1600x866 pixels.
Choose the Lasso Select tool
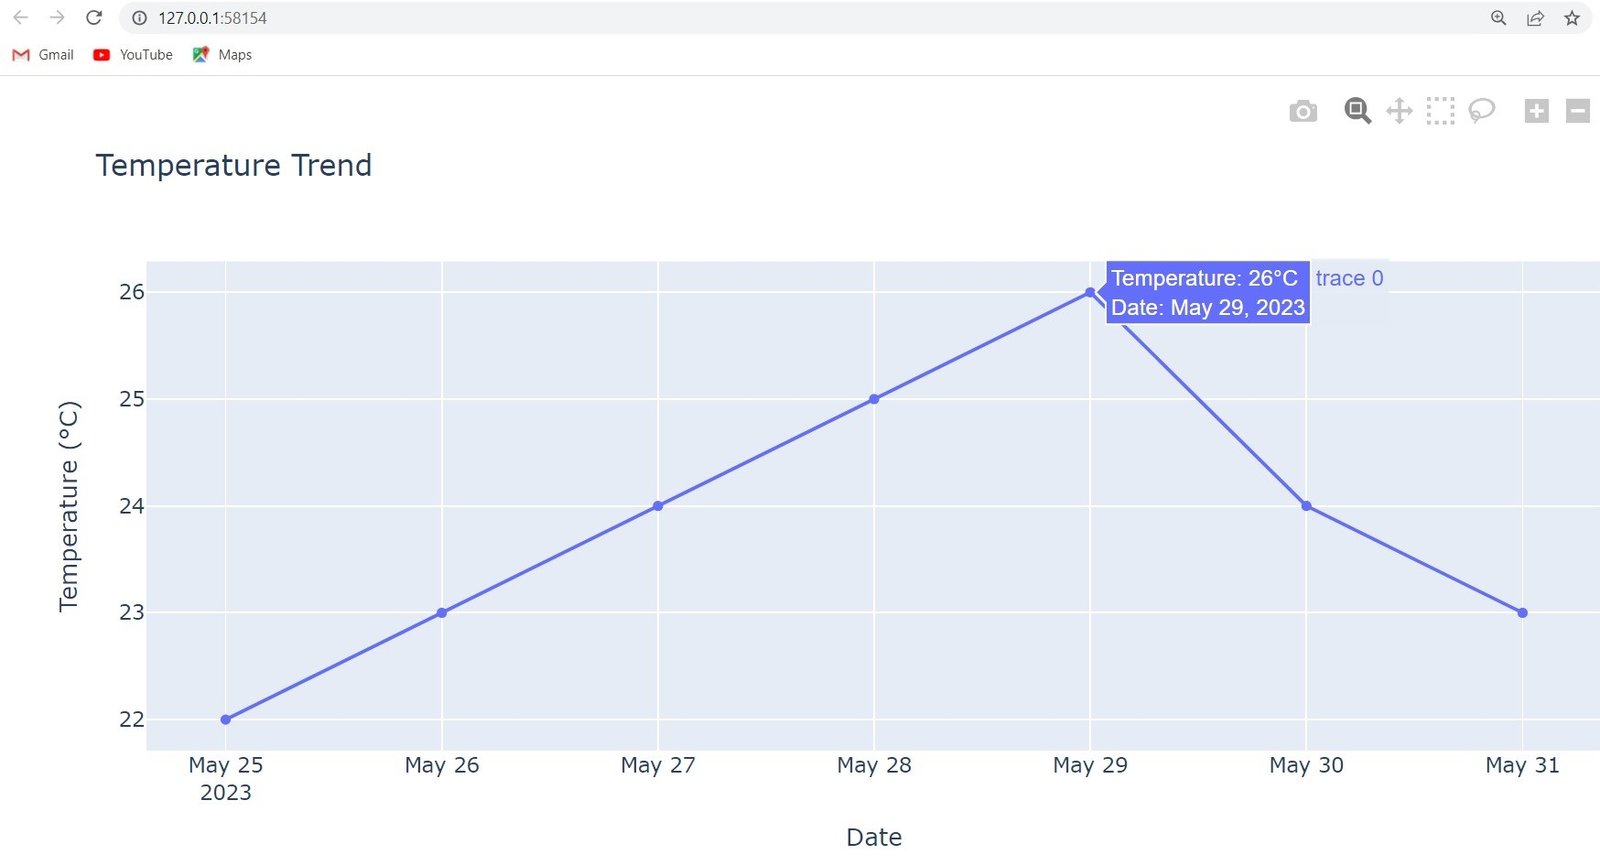(x=1481, y=111)
